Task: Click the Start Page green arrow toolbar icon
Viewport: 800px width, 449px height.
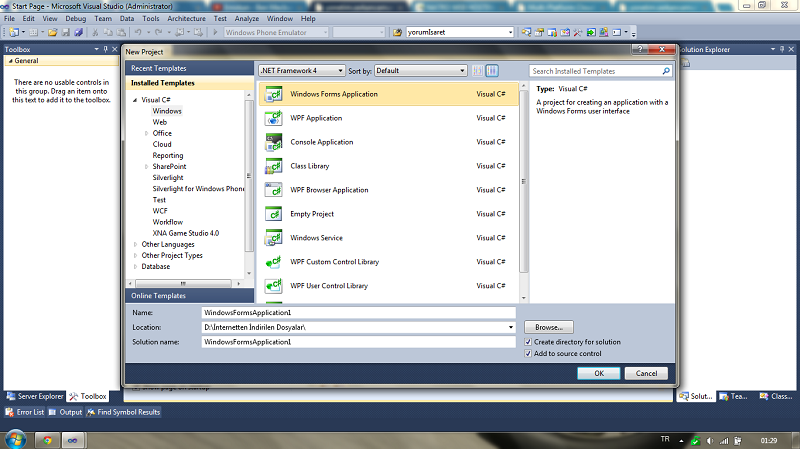Action: click(591, 32)
